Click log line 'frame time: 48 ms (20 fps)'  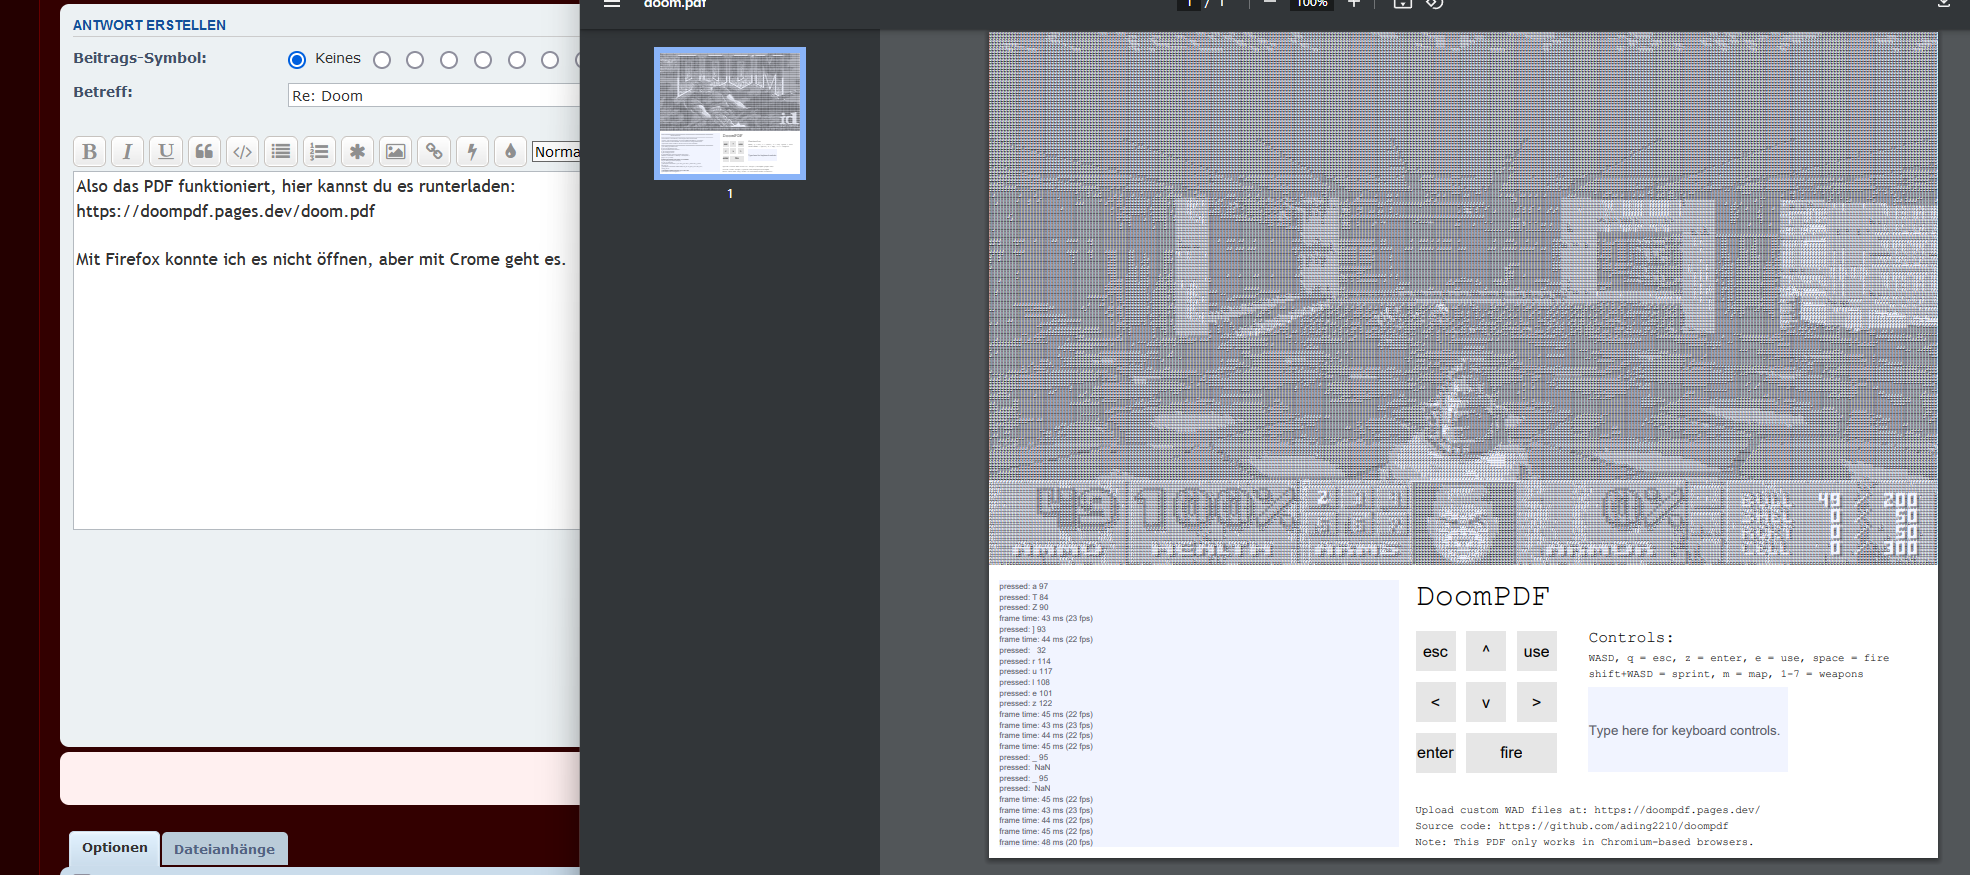(1046, 842)
